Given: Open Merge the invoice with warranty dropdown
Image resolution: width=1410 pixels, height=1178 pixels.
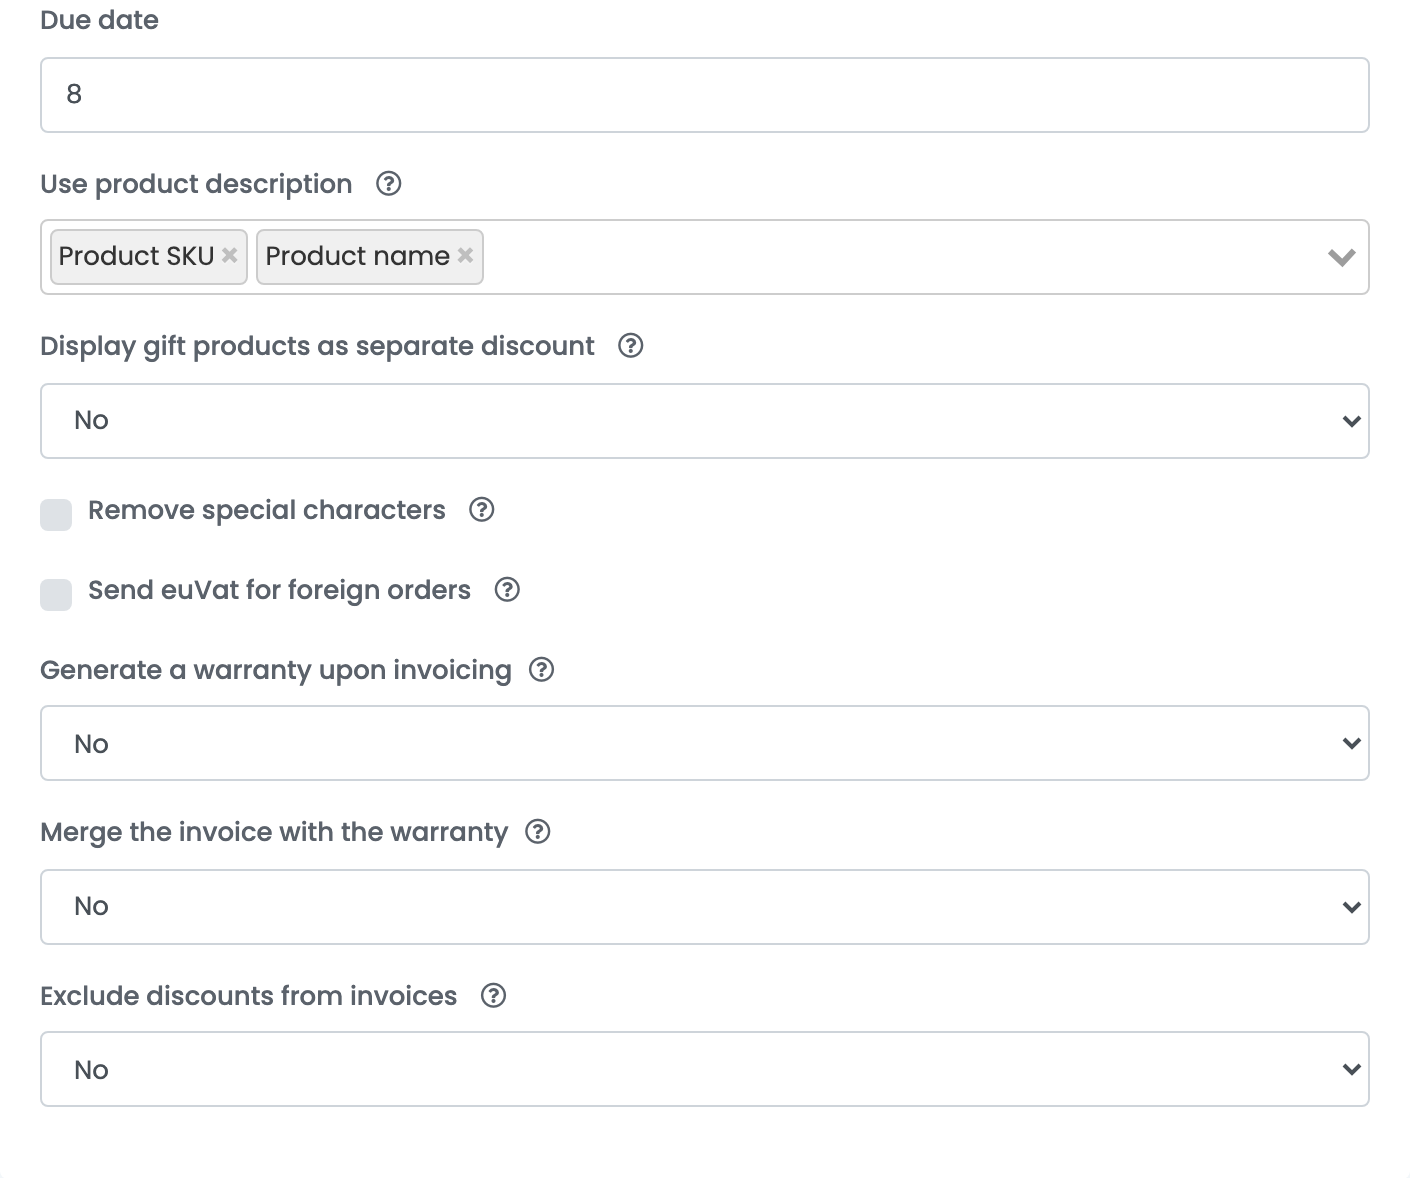Looking at the screenshot, I should click(705, 907).
